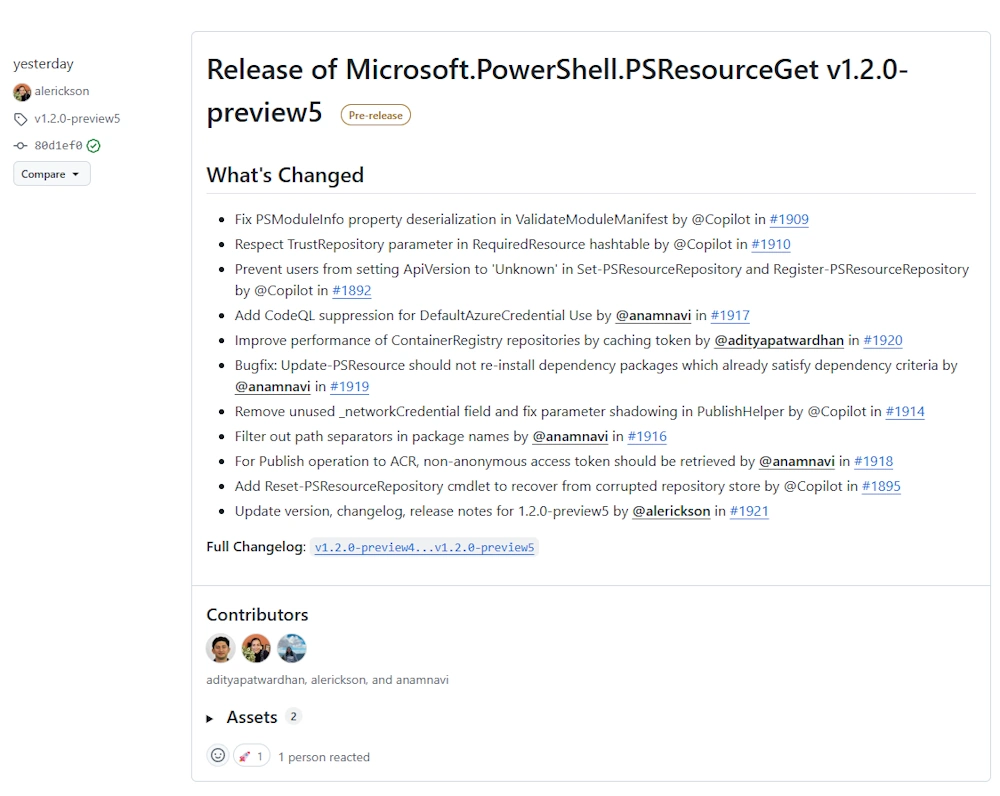The width and height of the screenshot is (1000, 796).
Task: Click the commit icon beside 80d1ef0
Action: click(x=21, y=146)
